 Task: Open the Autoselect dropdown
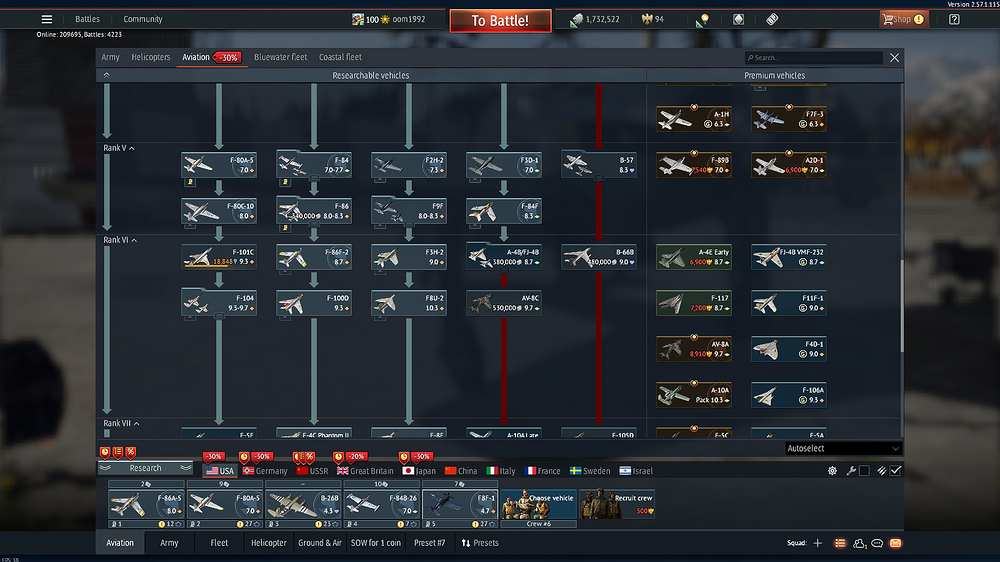point(843,448)
